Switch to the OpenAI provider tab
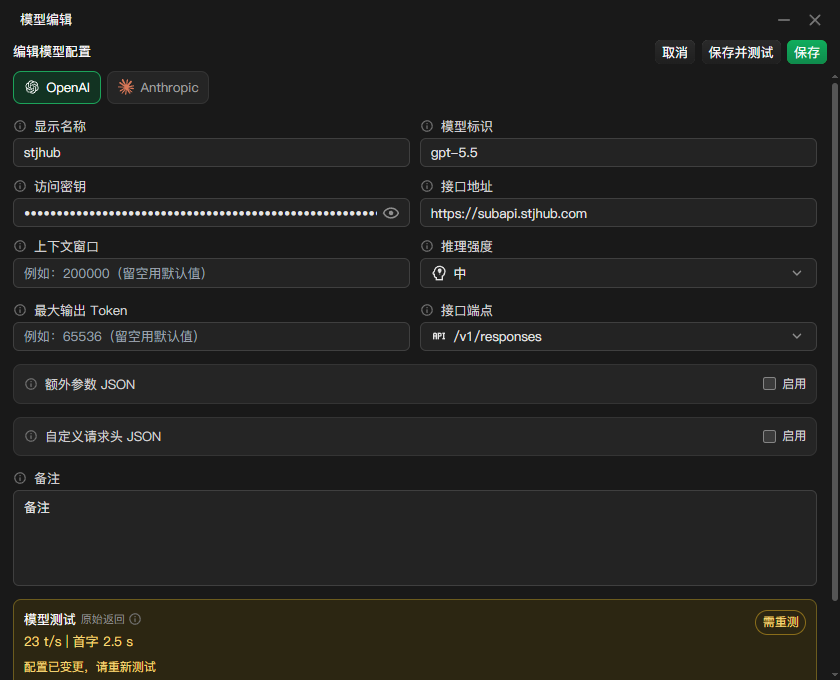840x680 pixels. (x=57, y=87)
